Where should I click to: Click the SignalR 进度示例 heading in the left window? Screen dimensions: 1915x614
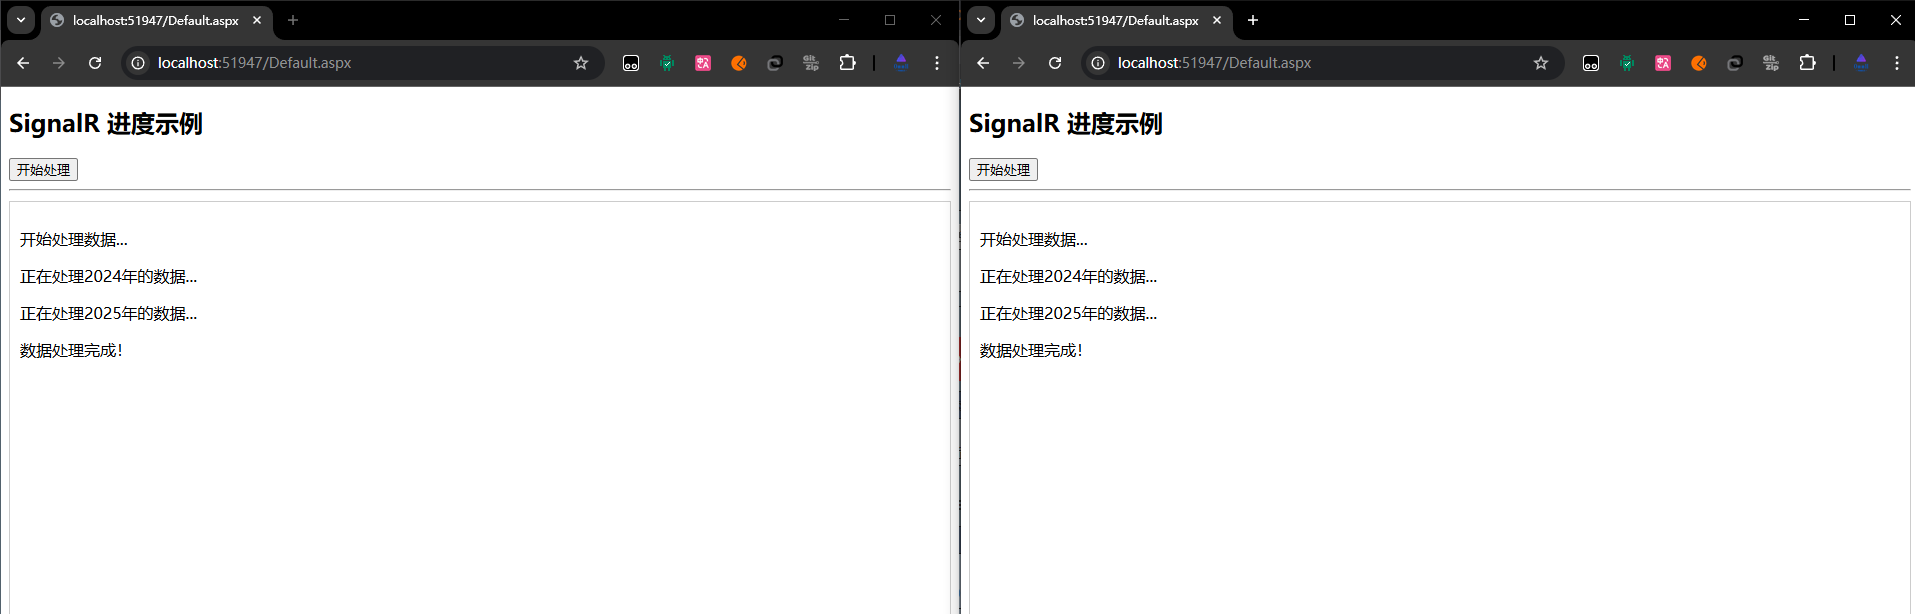(106, 124)
